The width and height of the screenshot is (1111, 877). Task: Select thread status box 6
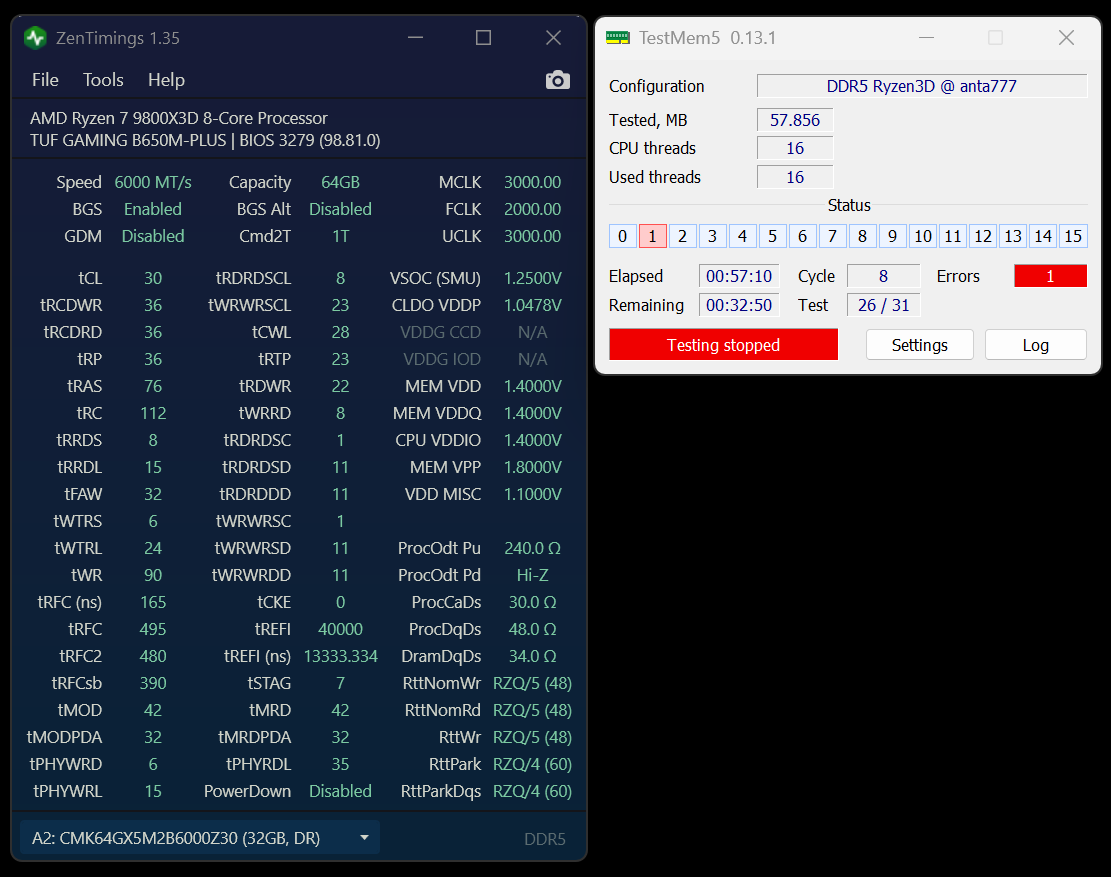click(x=802, y=236)
